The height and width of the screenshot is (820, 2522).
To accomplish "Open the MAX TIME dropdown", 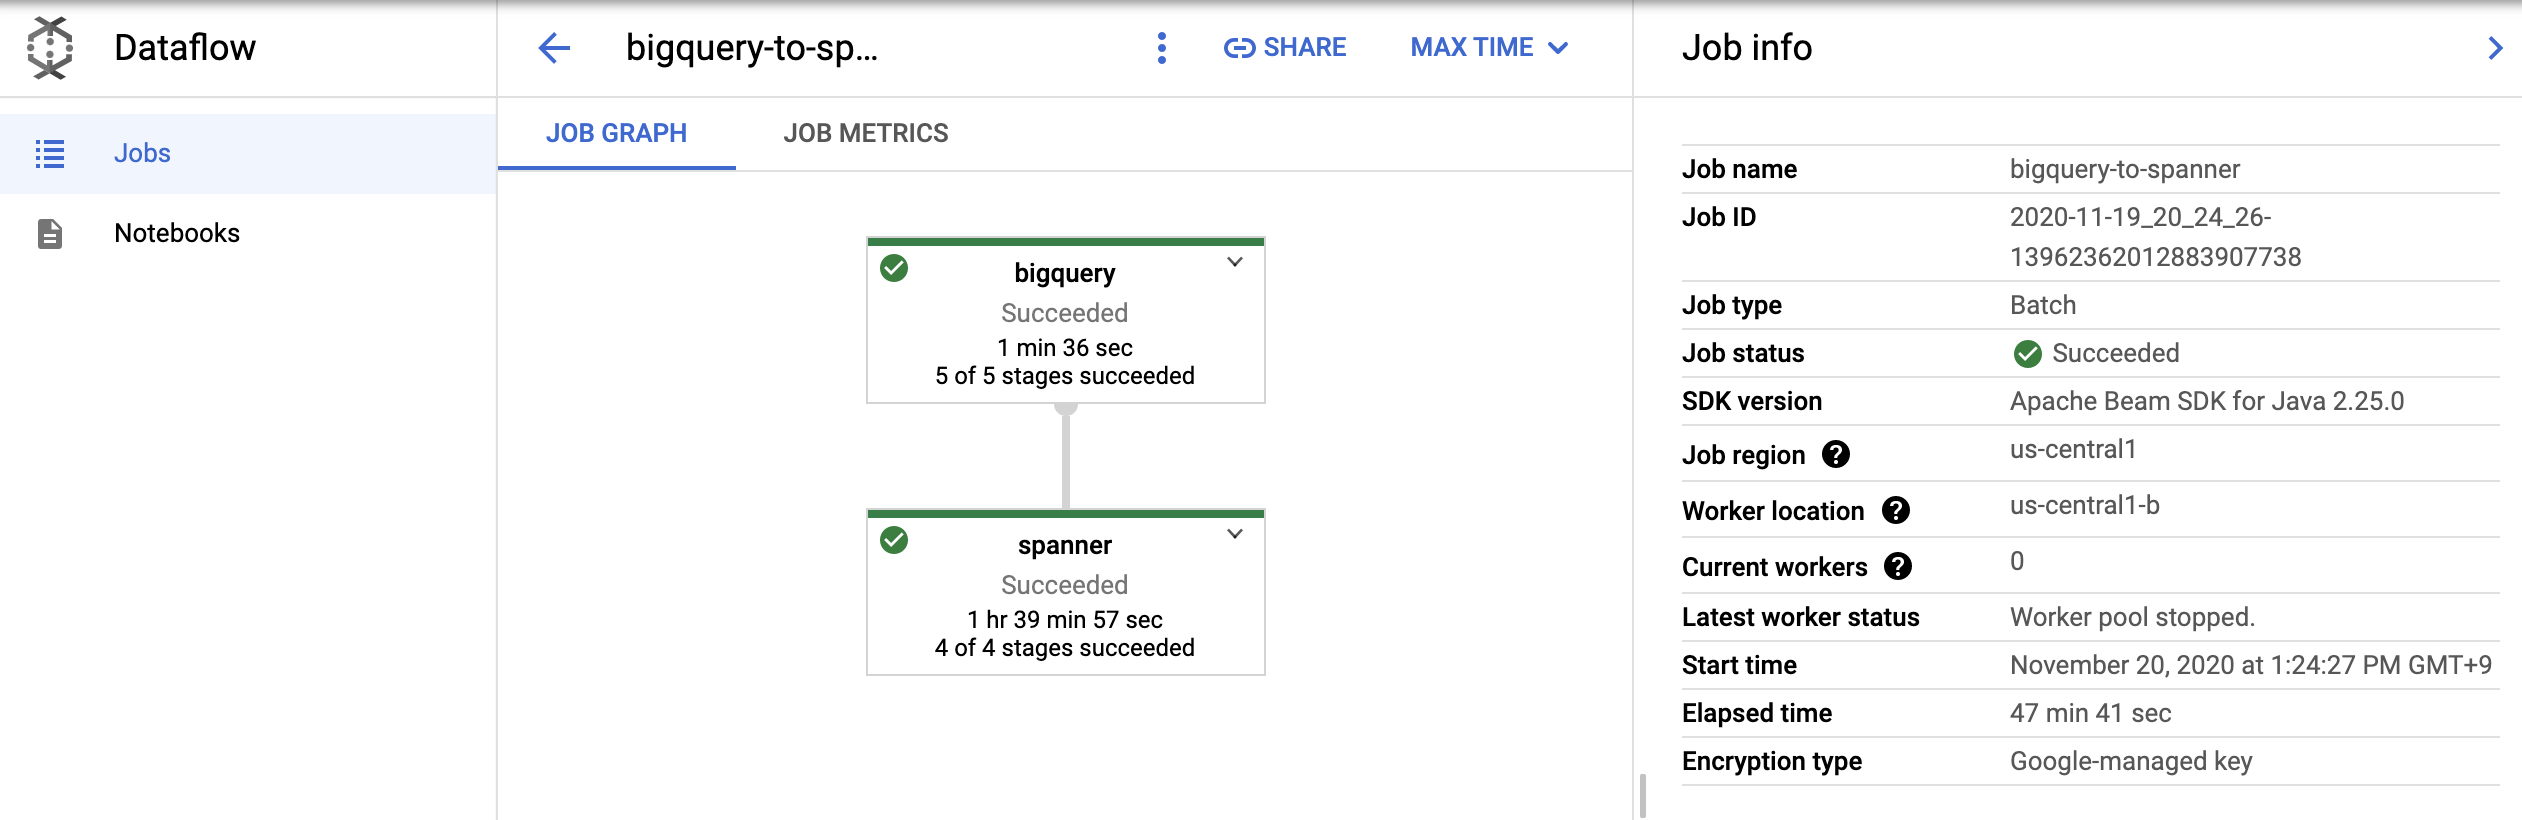I will pos(1489,47).
